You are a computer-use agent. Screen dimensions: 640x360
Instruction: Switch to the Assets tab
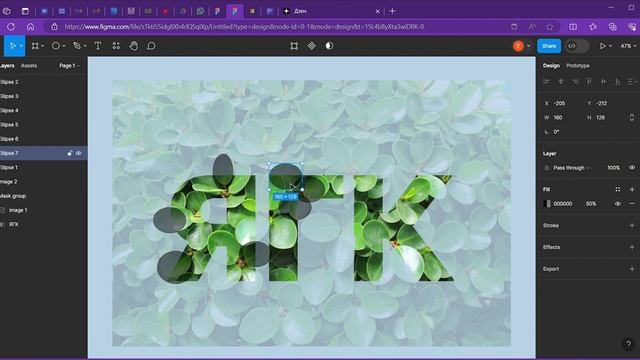[29, 66]
